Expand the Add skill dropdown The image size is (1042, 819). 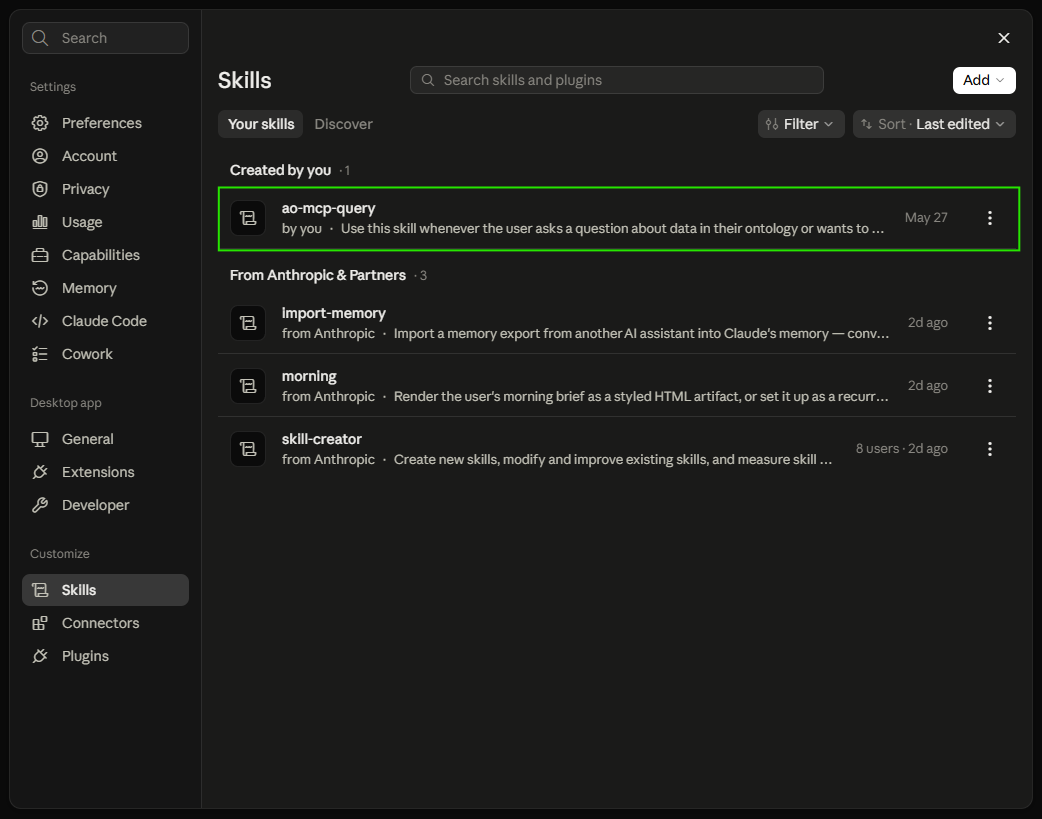click(984, 80)
